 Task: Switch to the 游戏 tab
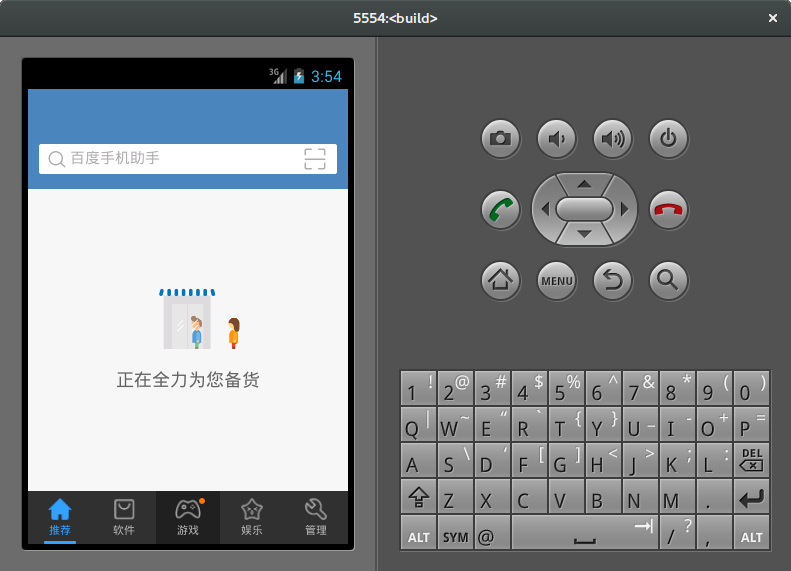coord(188,518)
